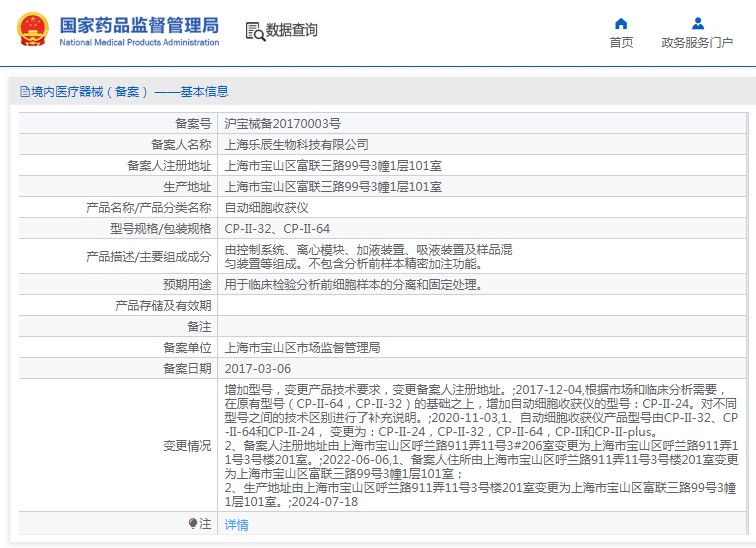This screenshot has height=548, width=756.
Task: Click National Medical Products Administration text
Action: pyautogui.click(x=139, y=42)
